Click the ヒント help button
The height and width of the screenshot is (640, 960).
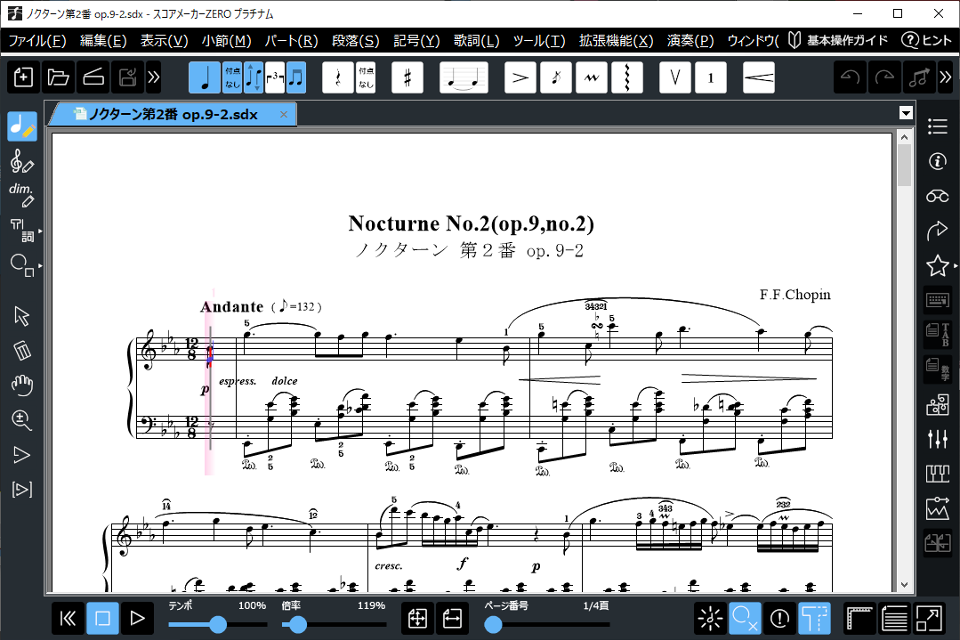coord(927,41)
